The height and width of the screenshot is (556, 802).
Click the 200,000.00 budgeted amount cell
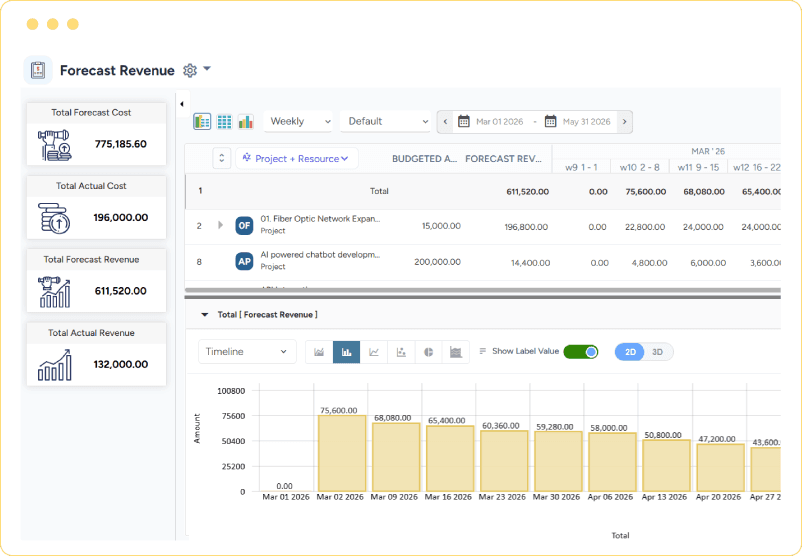tap(437, 262)
